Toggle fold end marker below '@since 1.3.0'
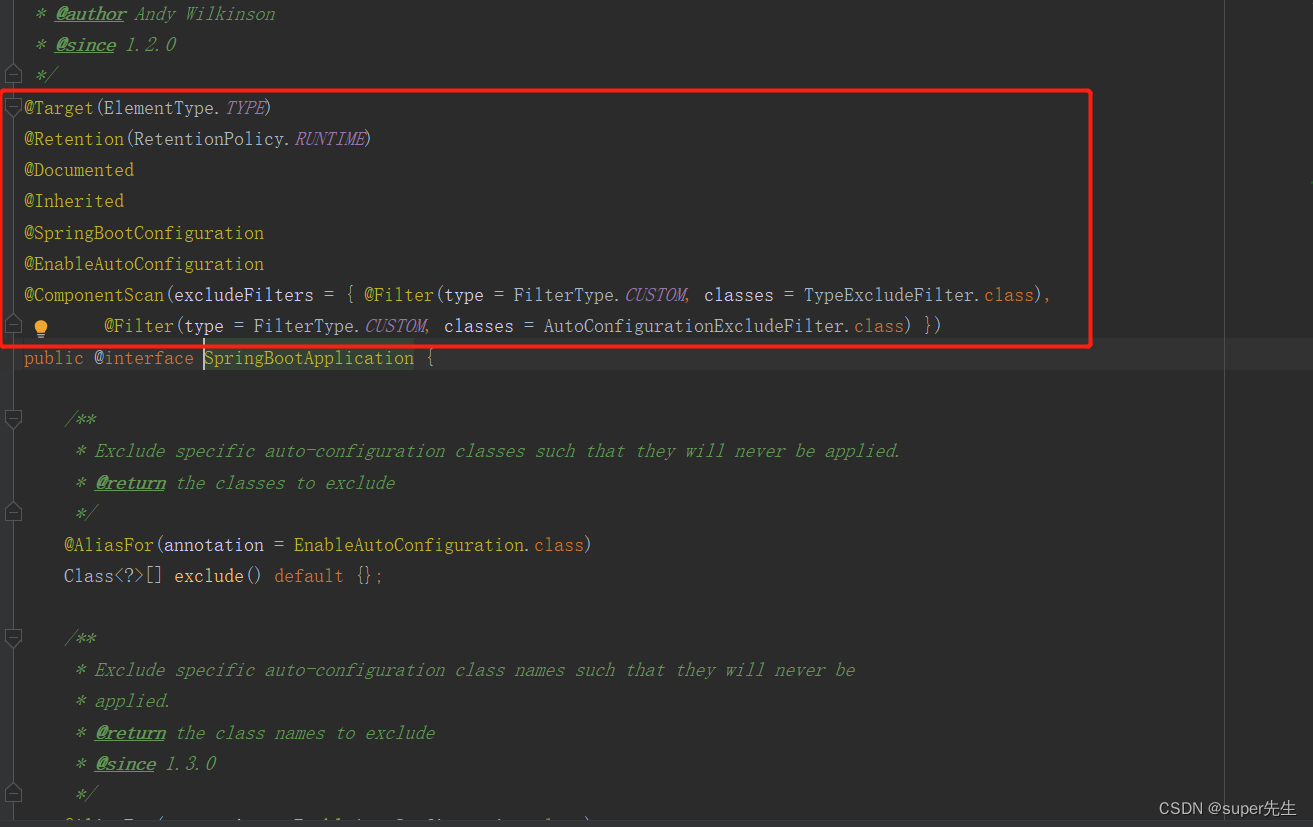The width and height of the screenshot is (1313, 827). [13, 794]
